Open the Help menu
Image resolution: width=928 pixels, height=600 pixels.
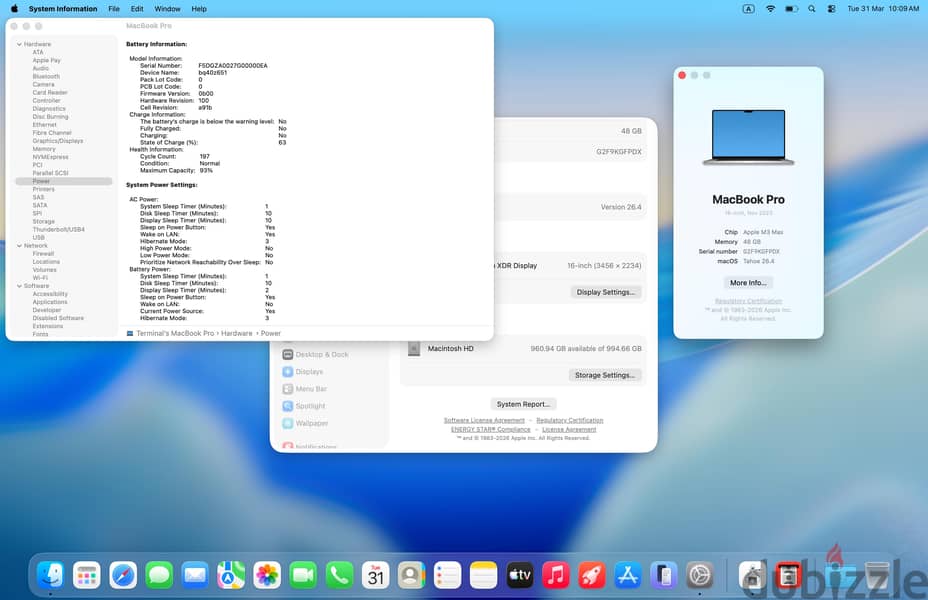199,9
